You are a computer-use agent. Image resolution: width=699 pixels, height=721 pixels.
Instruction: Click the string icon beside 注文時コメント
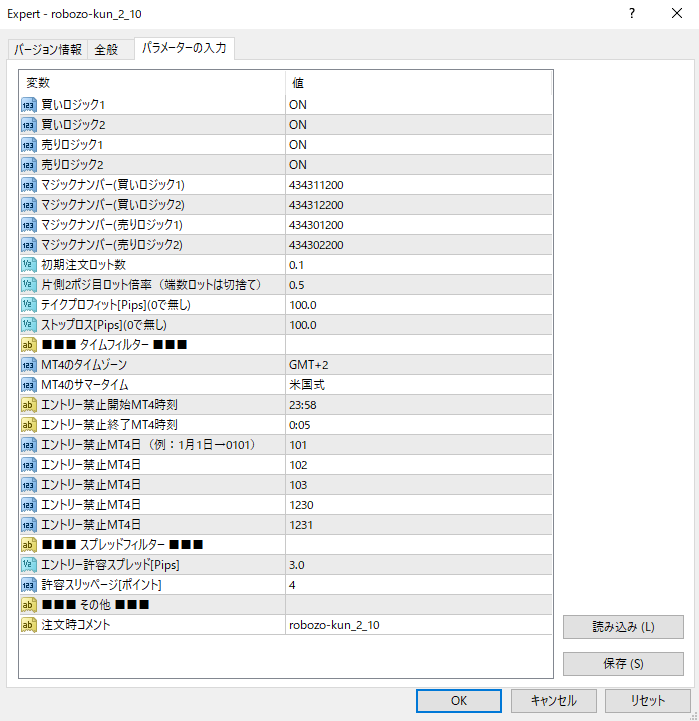[x=29, y=625]
